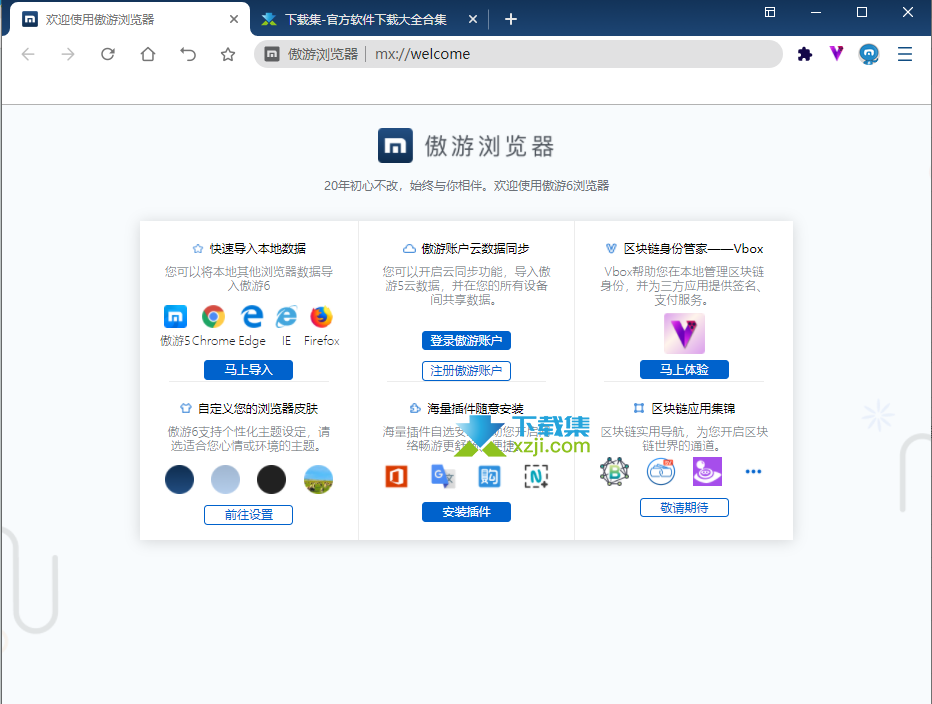The image size is (932, 704).
Task: Choose the black skin swatch
Action: tap(272, 479)
